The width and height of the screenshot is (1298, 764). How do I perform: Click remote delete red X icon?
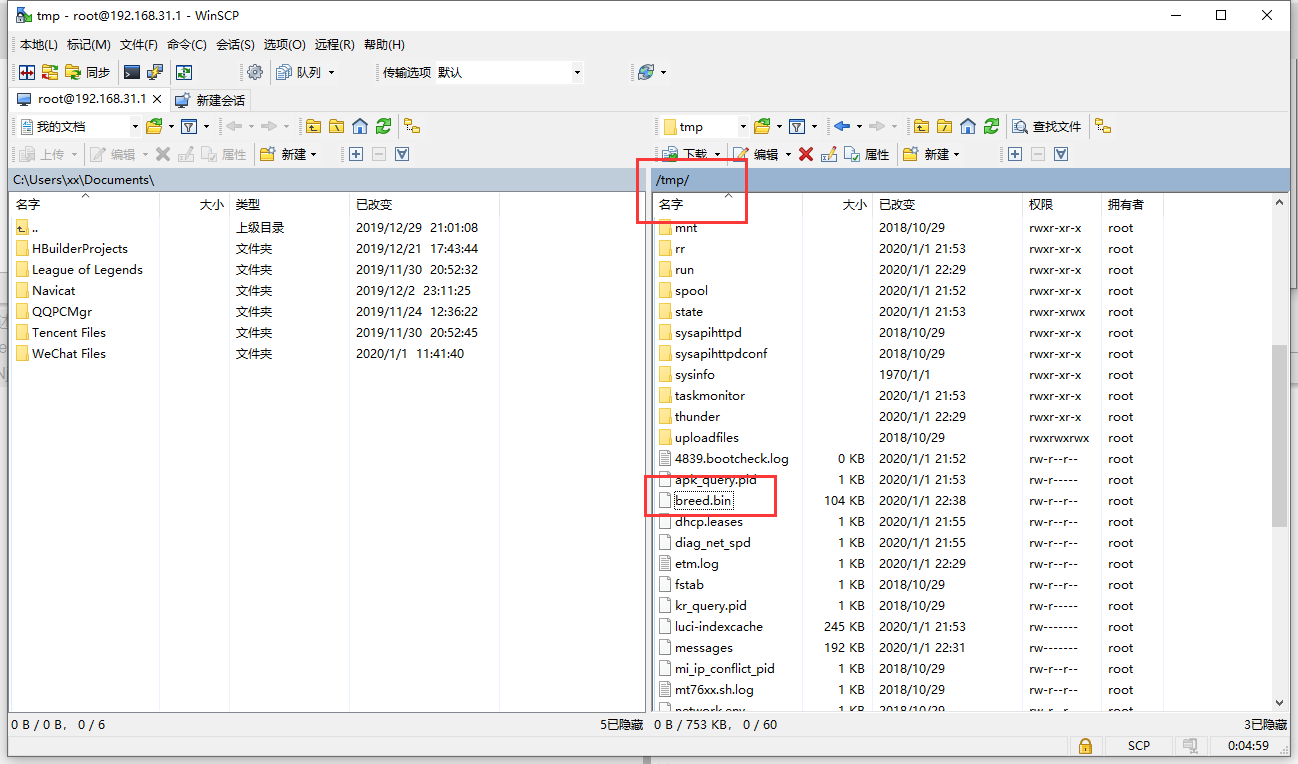coord(806,154)
